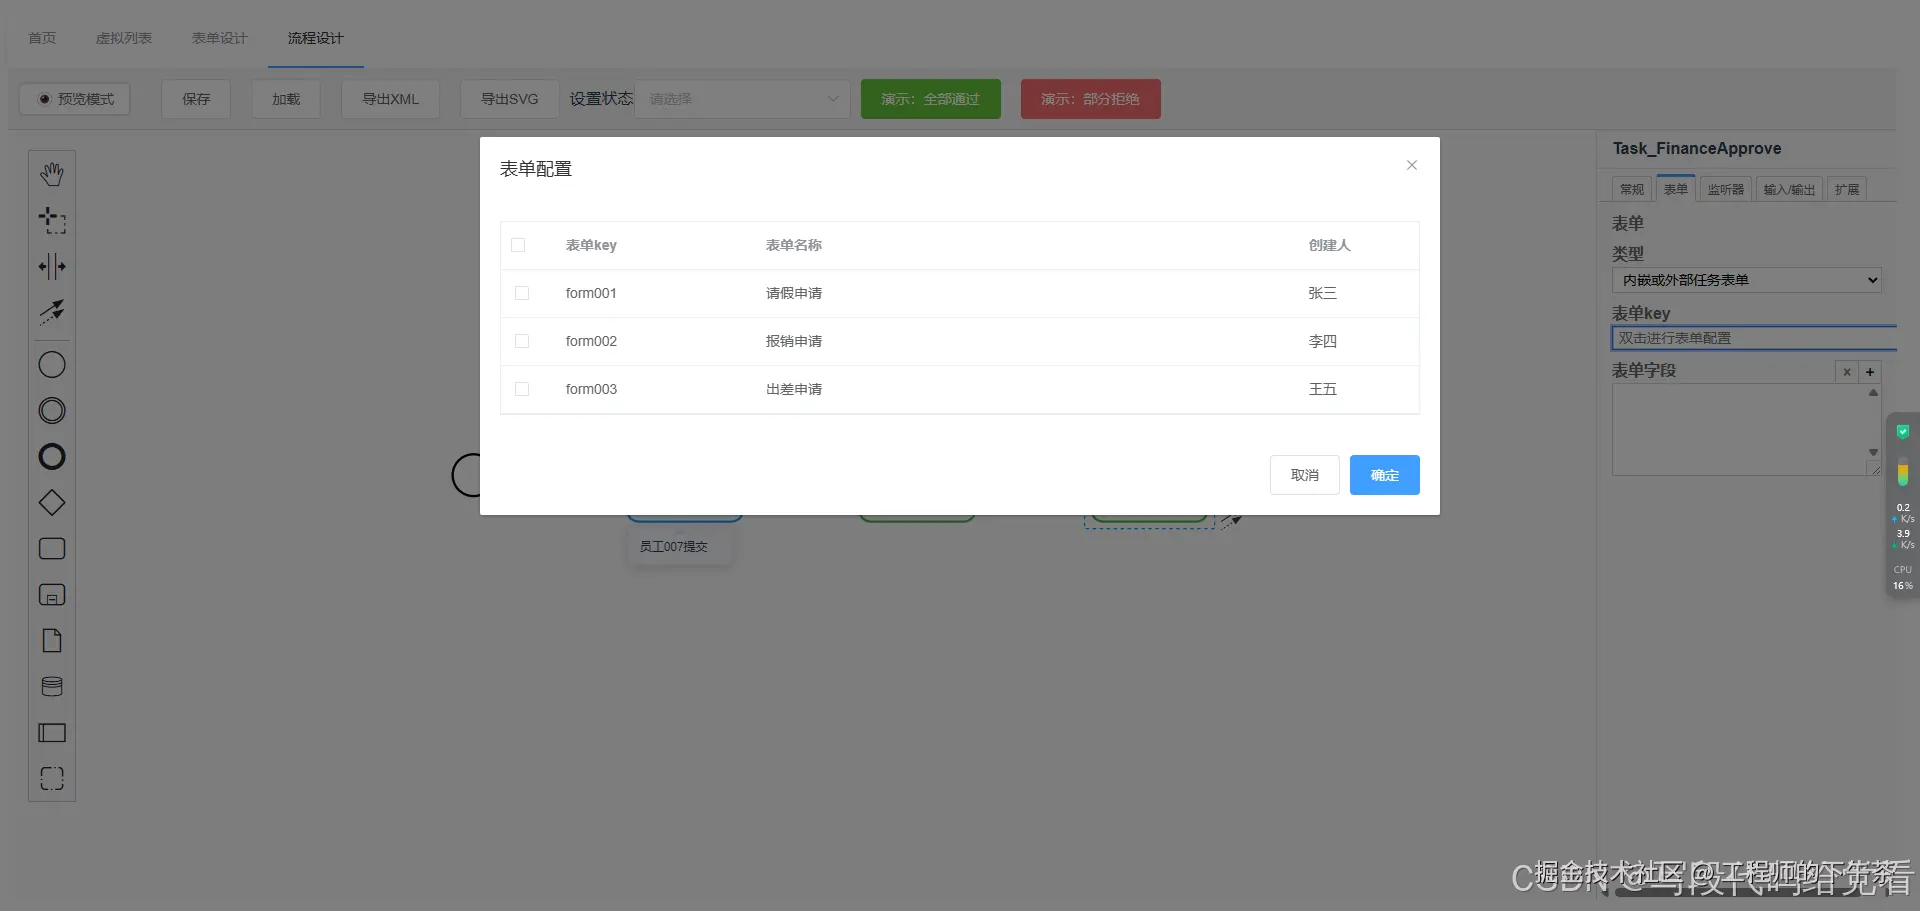Click the 演示: 全部通过 demo button
Viewport: 1920px width, 911px height.
pos(930,98)
